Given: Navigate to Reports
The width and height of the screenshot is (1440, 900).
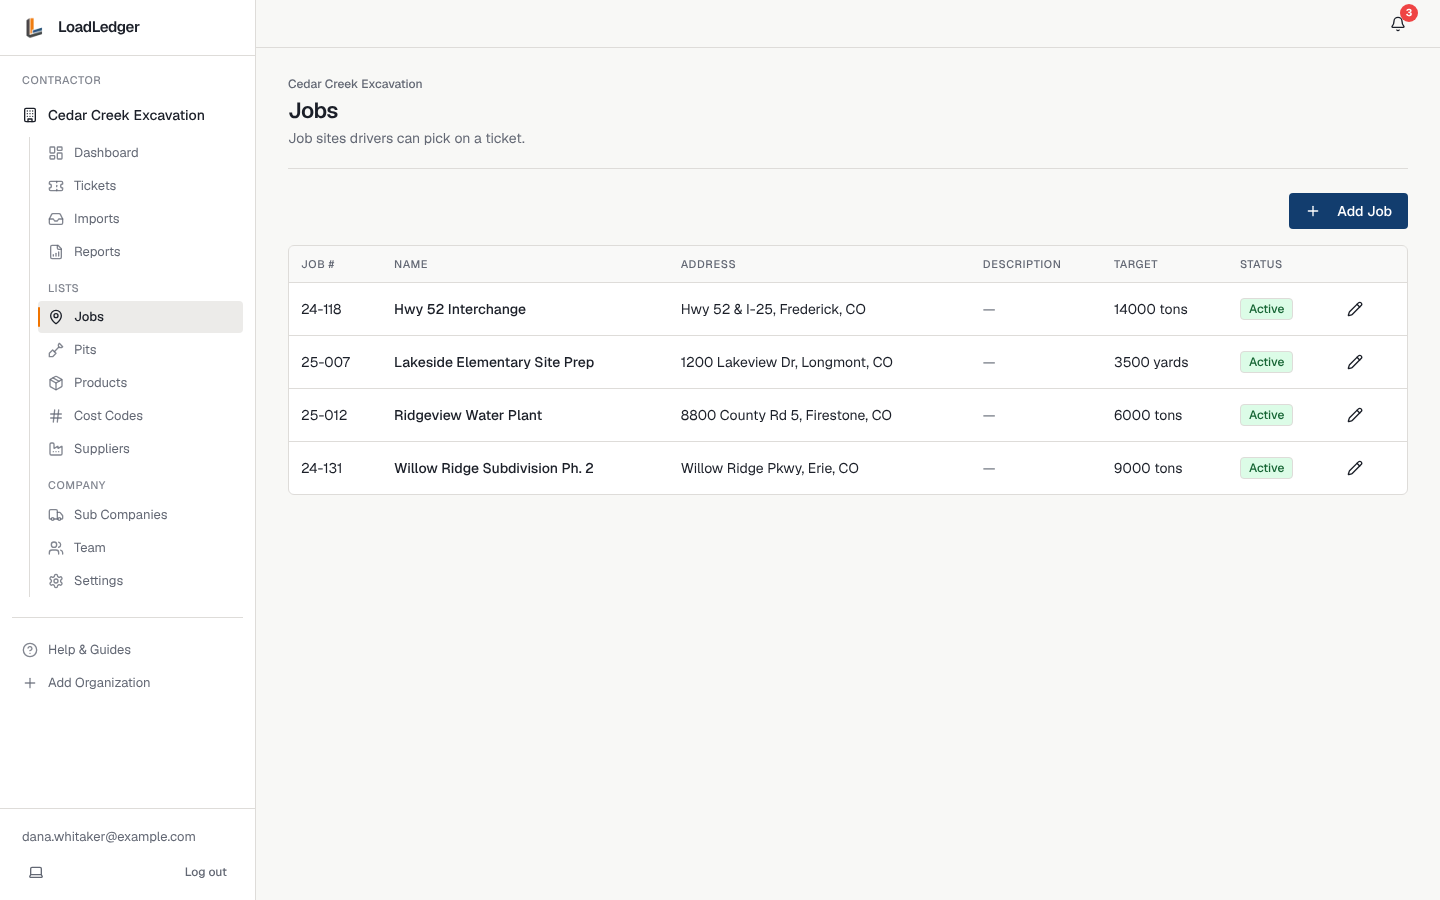Looking at the screenshot, I should (140, 252).
